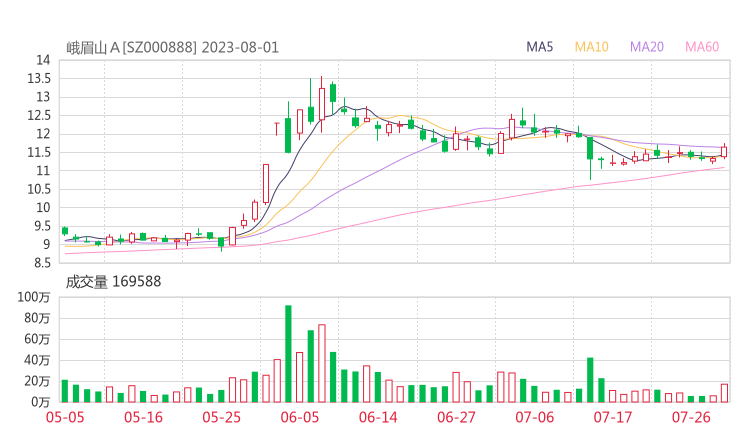740x440 pixels.
Task: Click the 06-05 date label
Action: pos(300,417)
